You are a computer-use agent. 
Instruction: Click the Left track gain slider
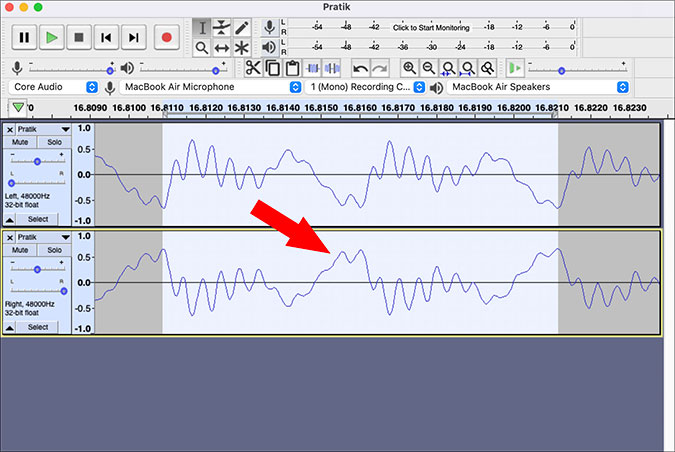point(37,161)
